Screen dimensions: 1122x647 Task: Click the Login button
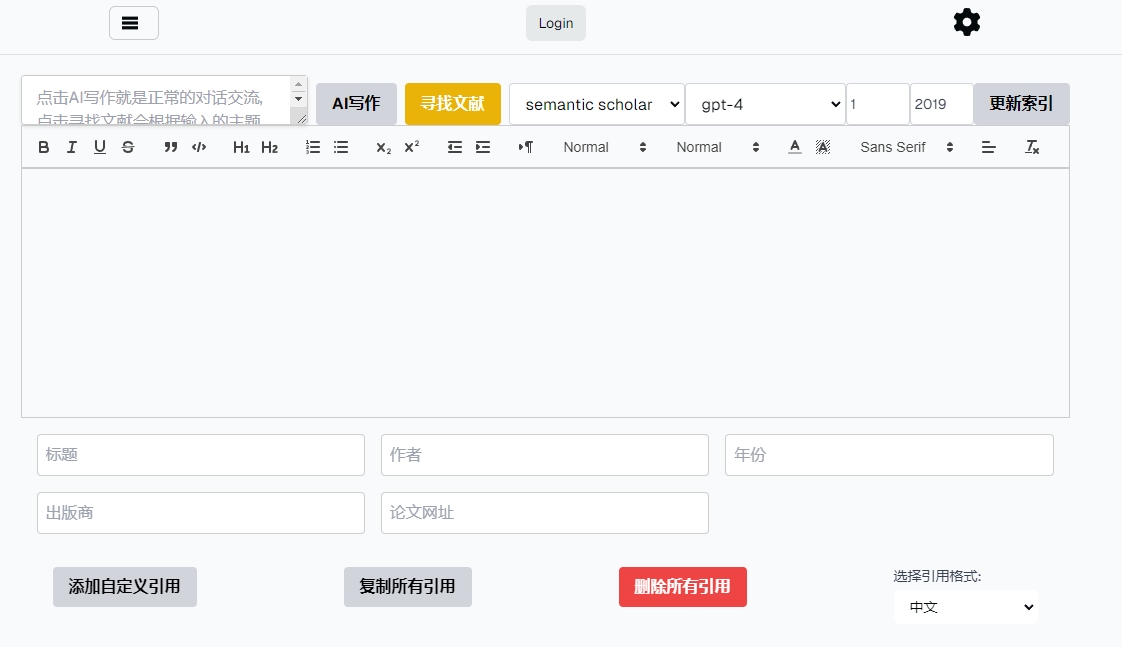[556, 23]
